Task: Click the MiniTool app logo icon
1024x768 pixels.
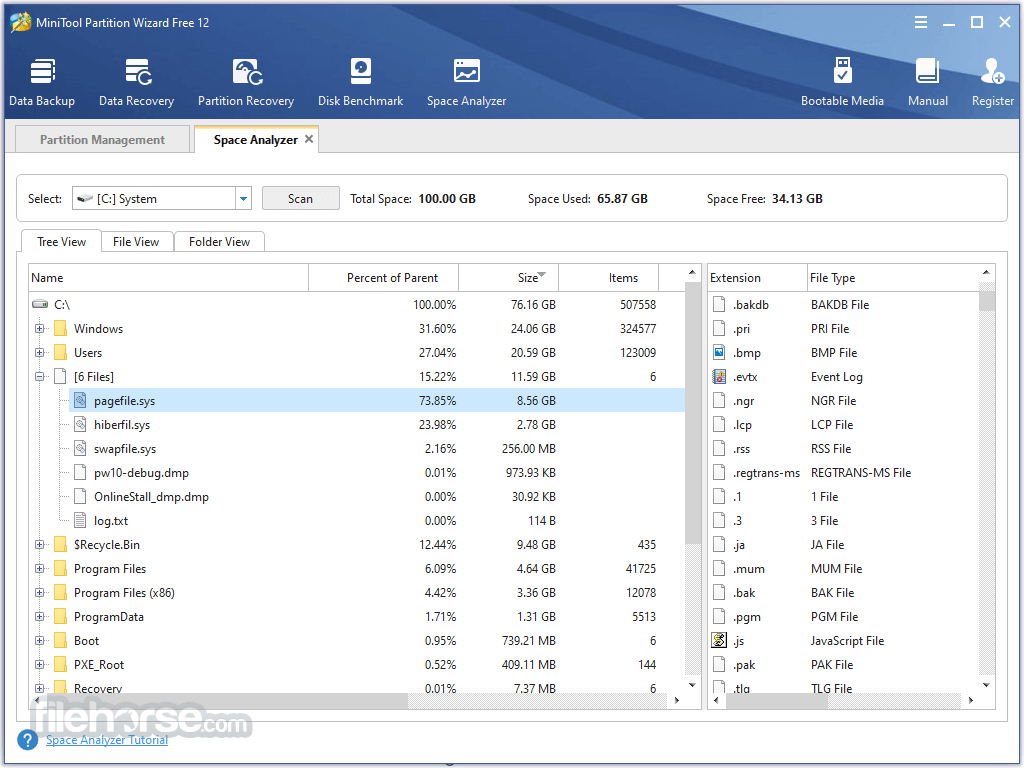Action: click(x=20, y=22)
